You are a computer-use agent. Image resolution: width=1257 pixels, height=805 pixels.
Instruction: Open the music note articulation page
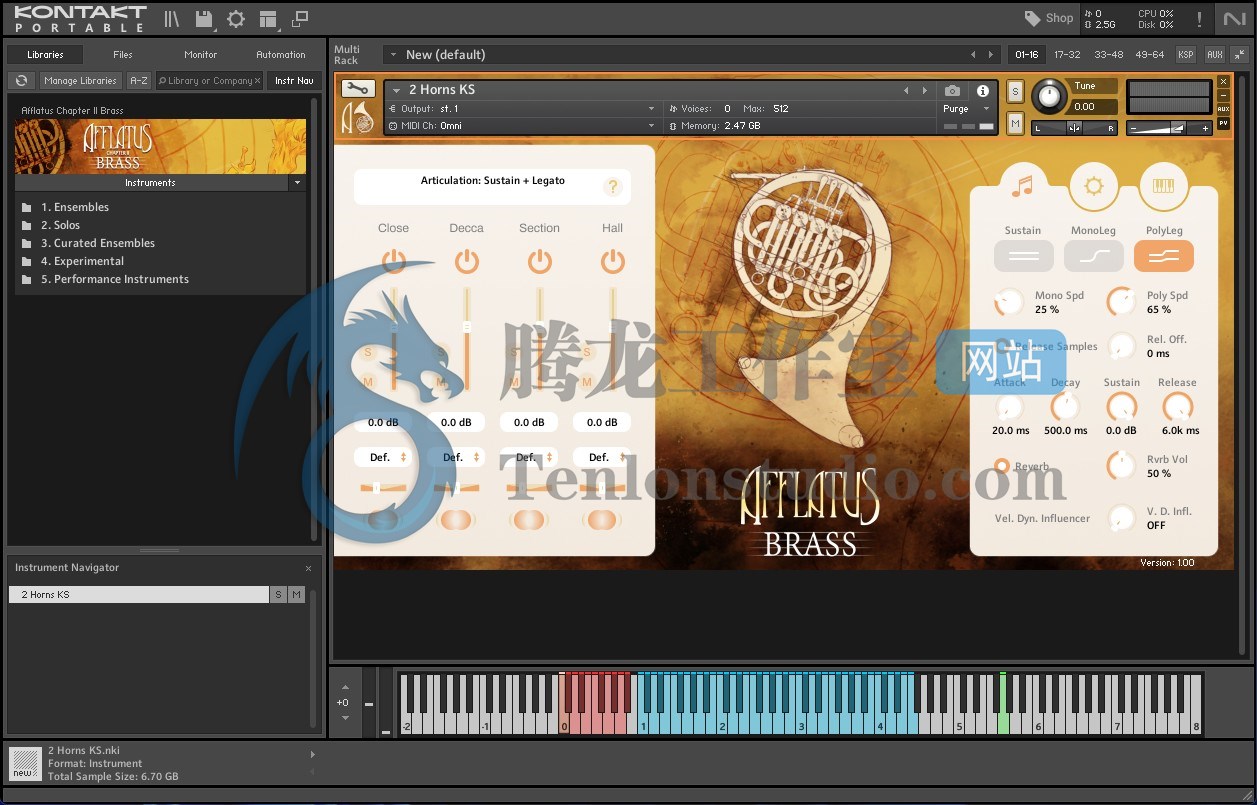[x=1022, y=185]
